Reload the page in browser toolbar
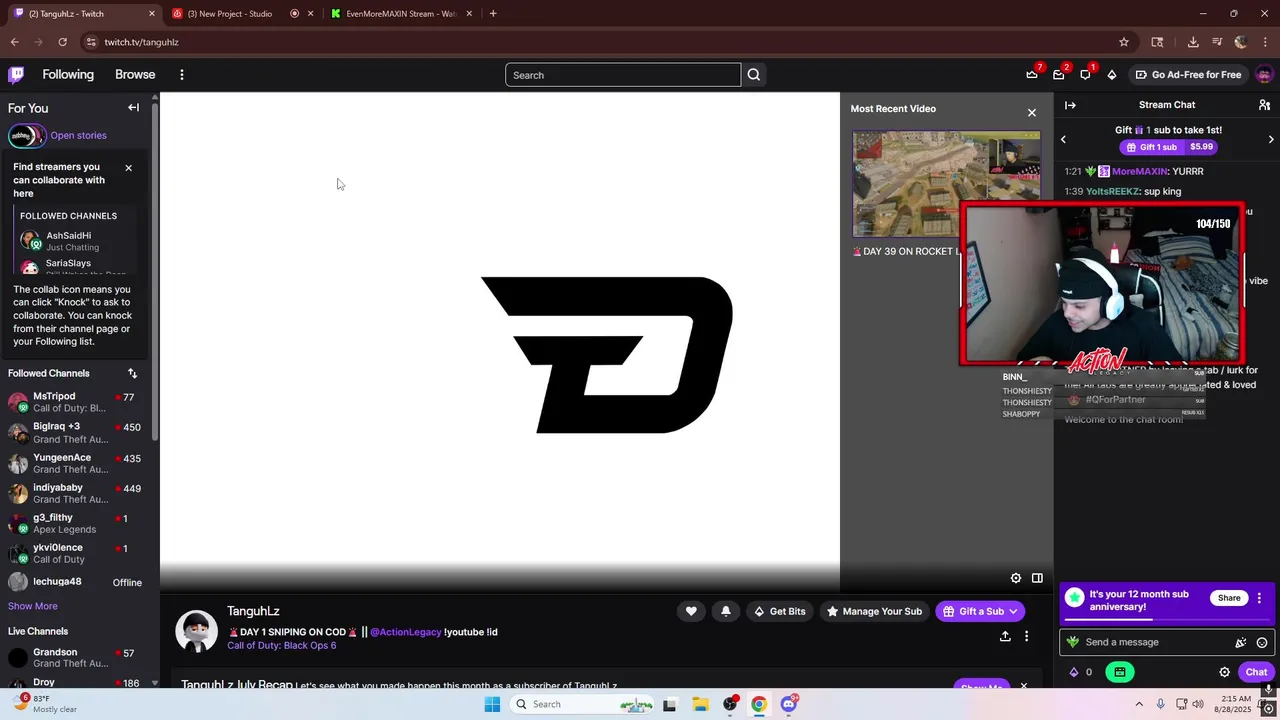This screenshot has height=720, width=1280. click(62, 42)
